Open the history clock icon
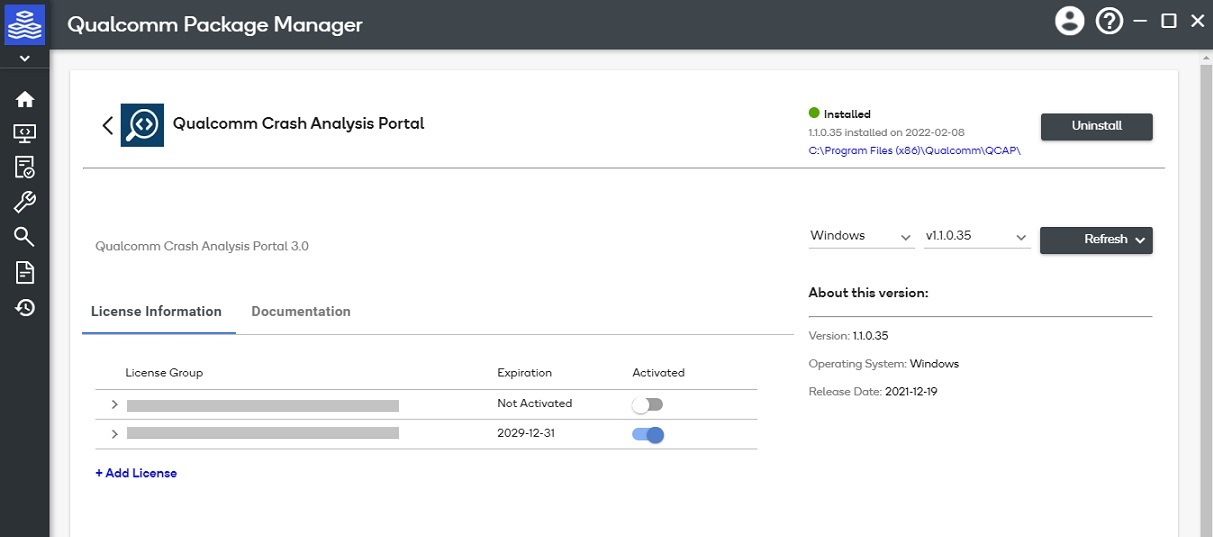Screen dimensions: 1213x537 [x=24, y=307]
